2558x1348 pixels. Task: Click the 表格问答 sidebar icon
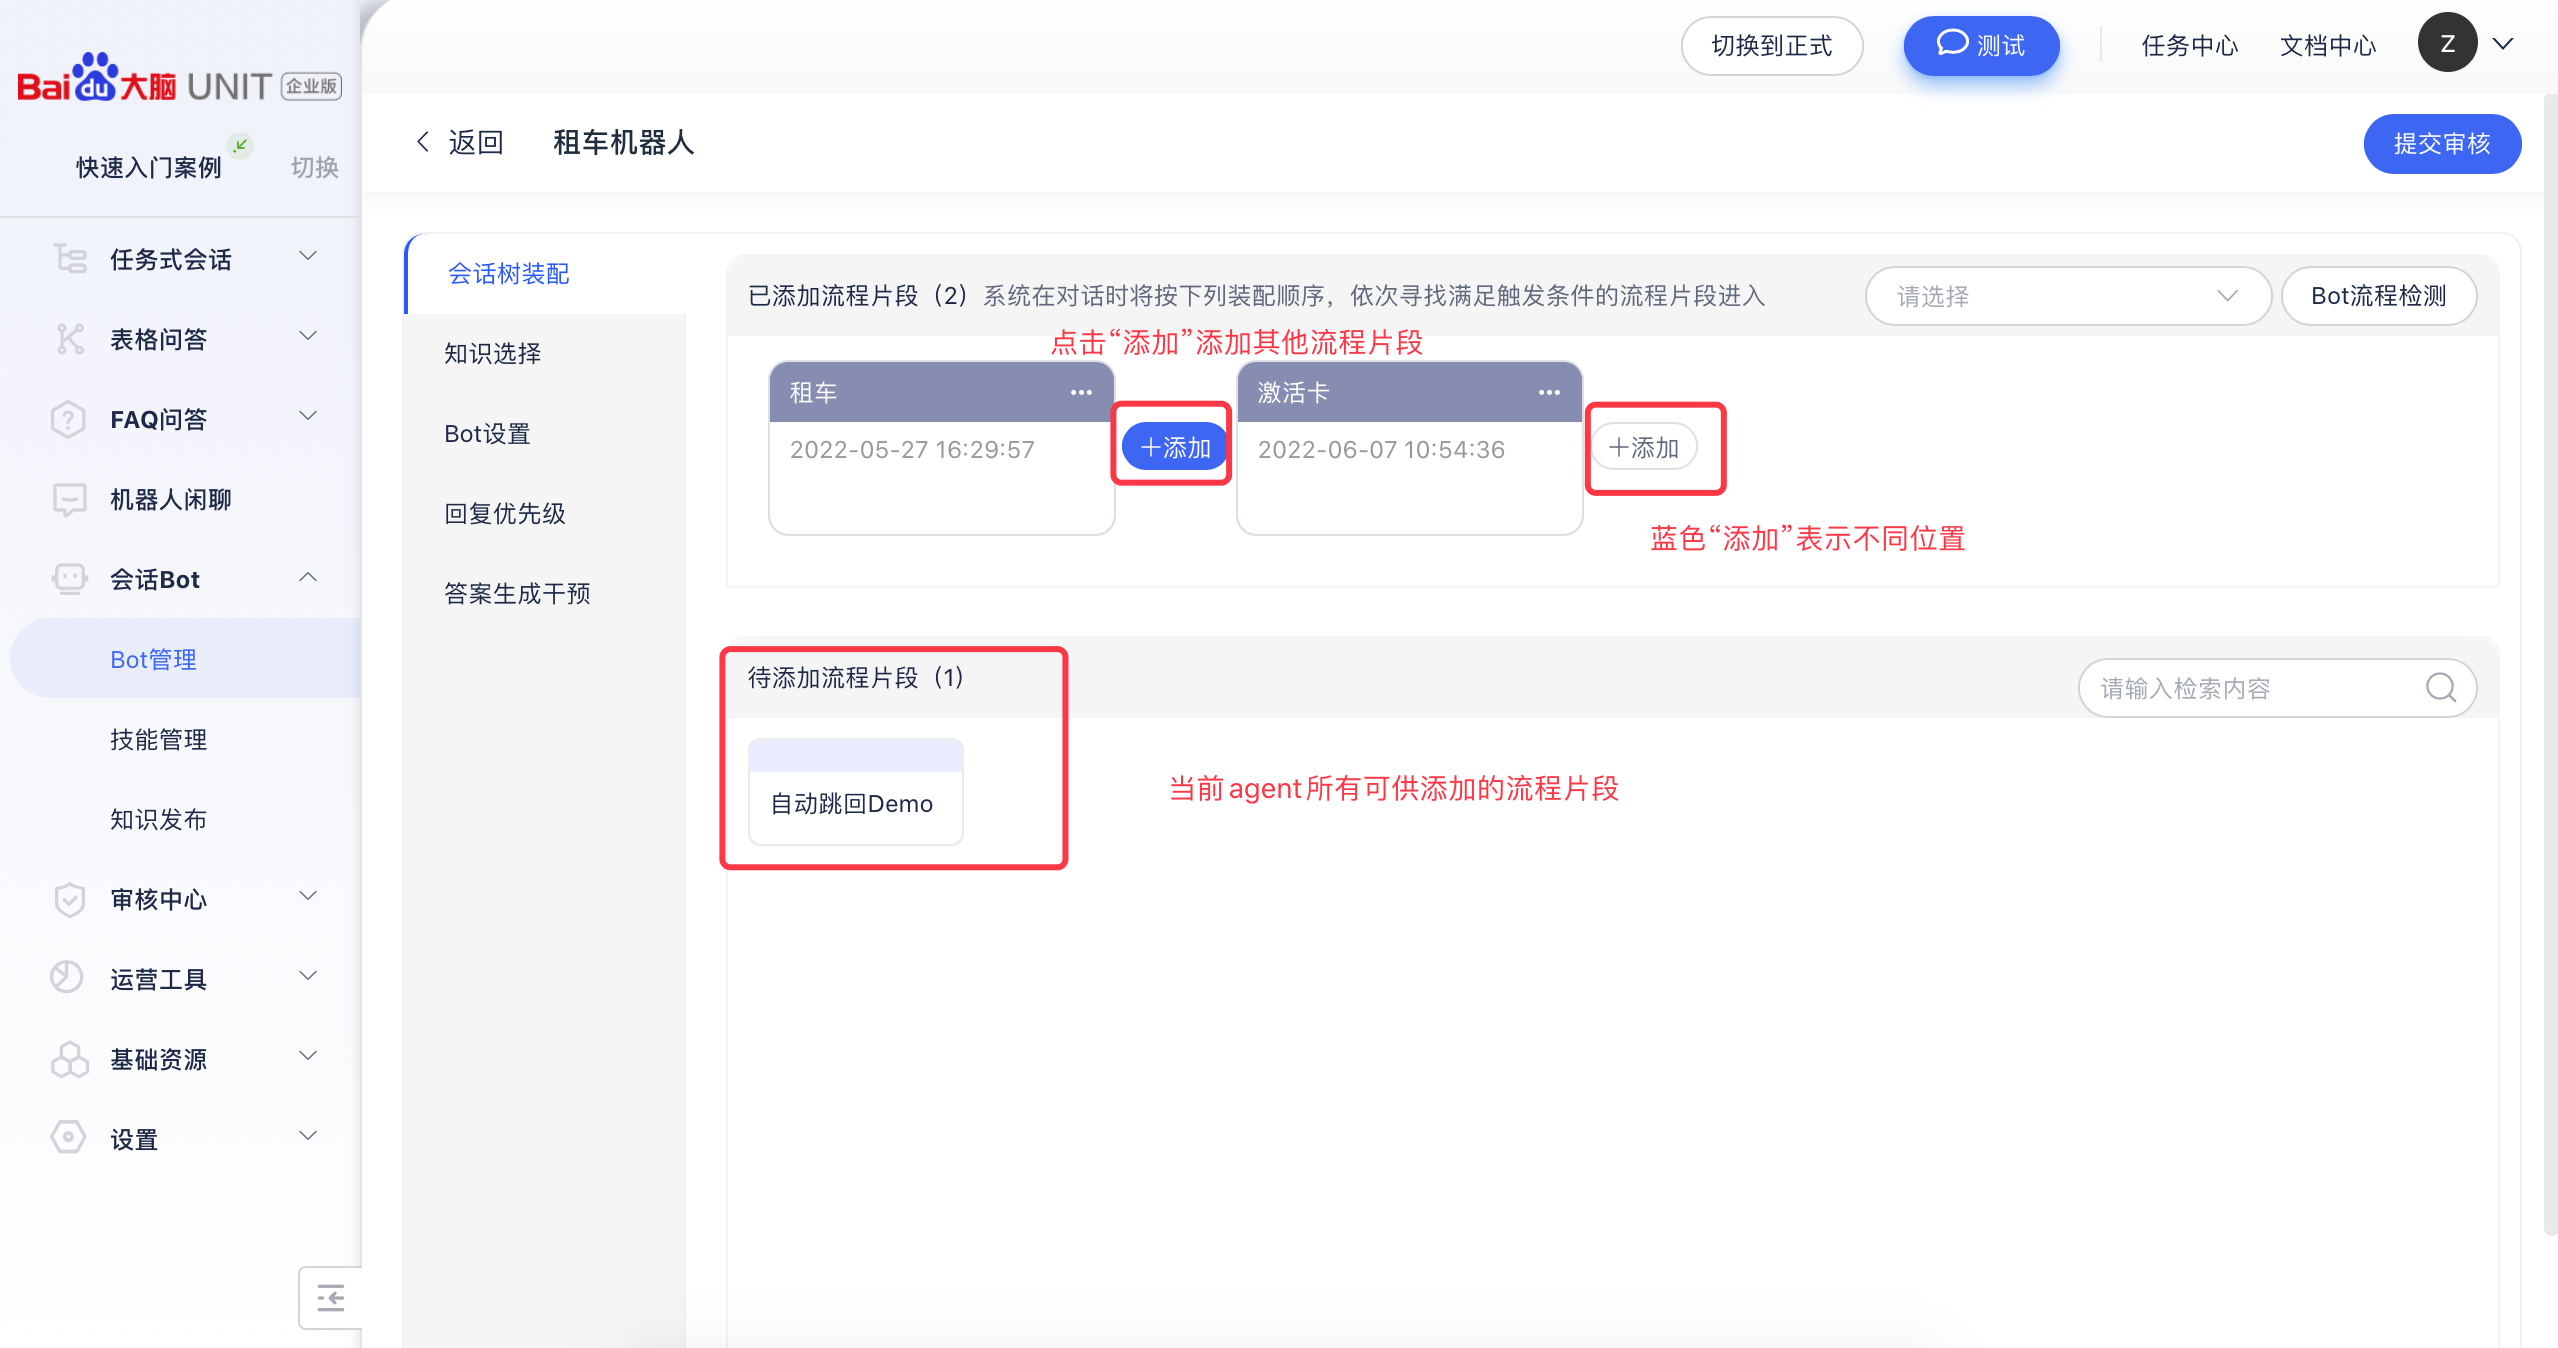(x=70, y=339)
